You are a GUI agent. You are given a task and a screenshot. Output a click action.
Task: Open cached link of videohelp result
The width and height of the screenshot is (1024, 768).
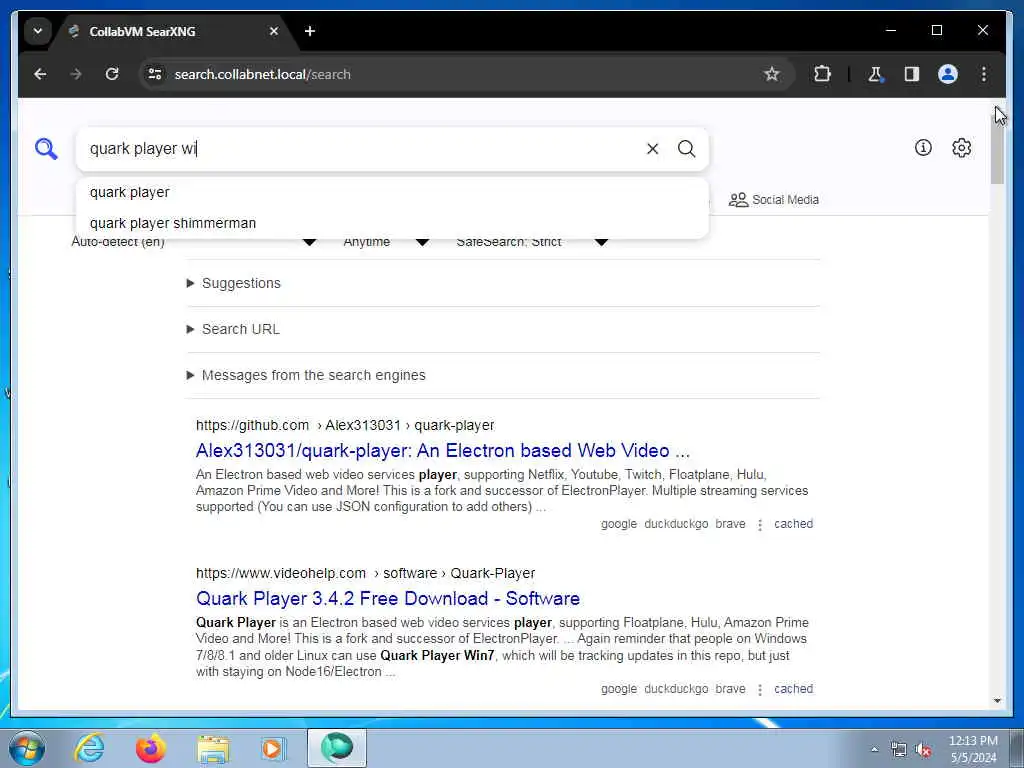tap(793, 689)
